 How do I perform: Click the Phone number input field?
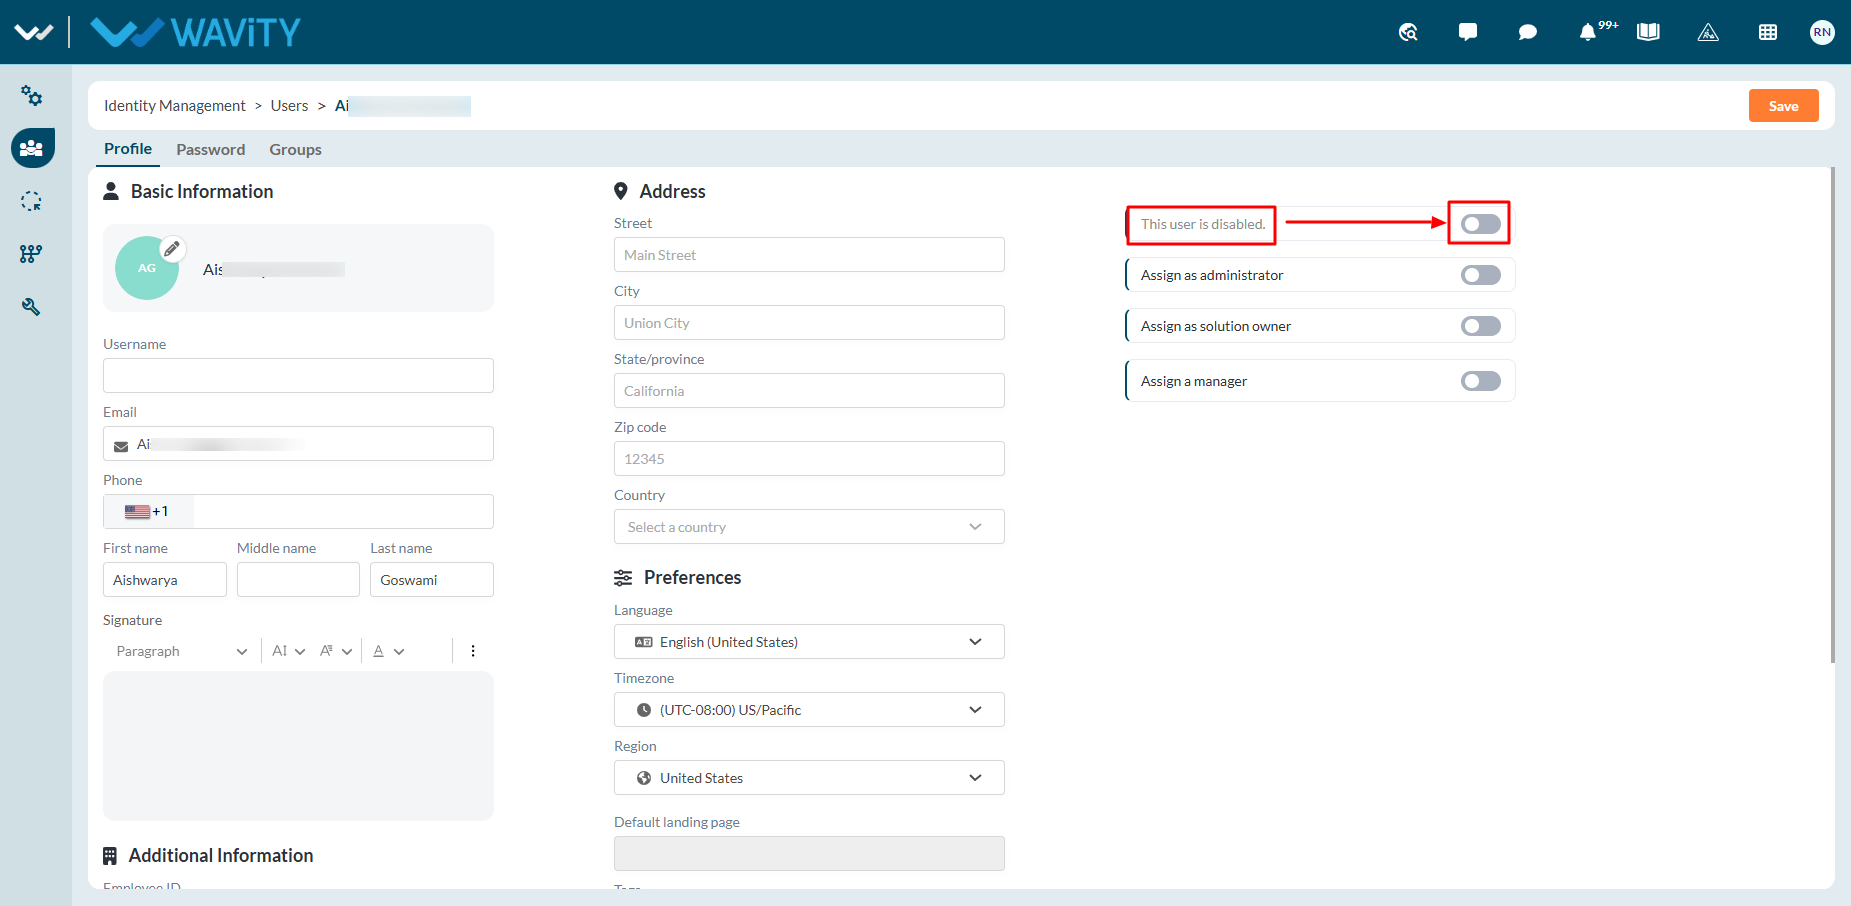(343, 511)
